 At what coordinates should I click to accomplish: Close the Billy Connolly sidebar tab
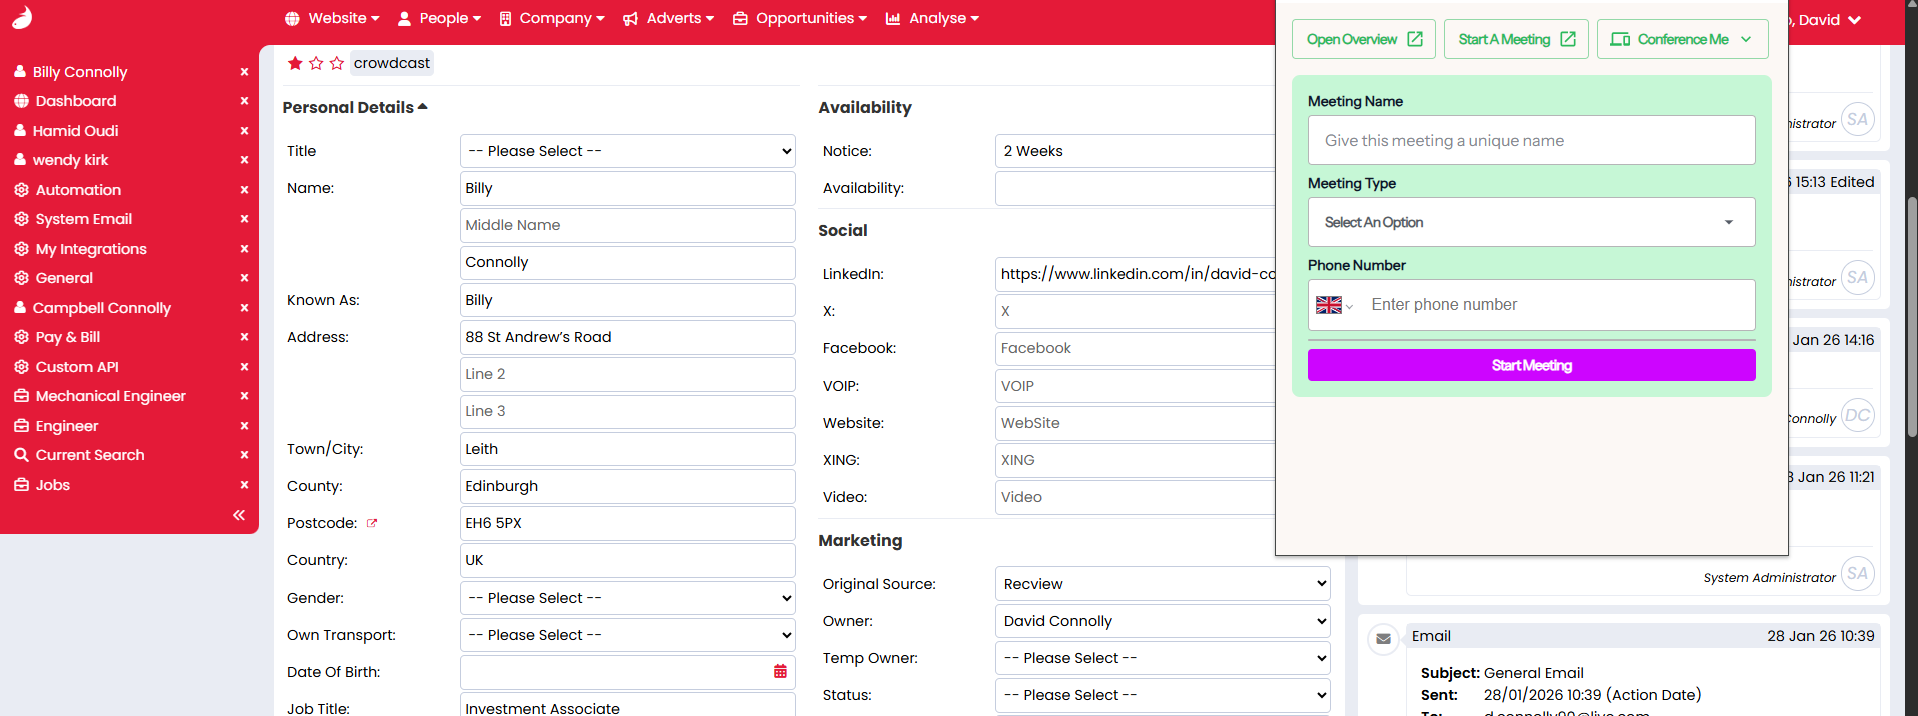244,72
